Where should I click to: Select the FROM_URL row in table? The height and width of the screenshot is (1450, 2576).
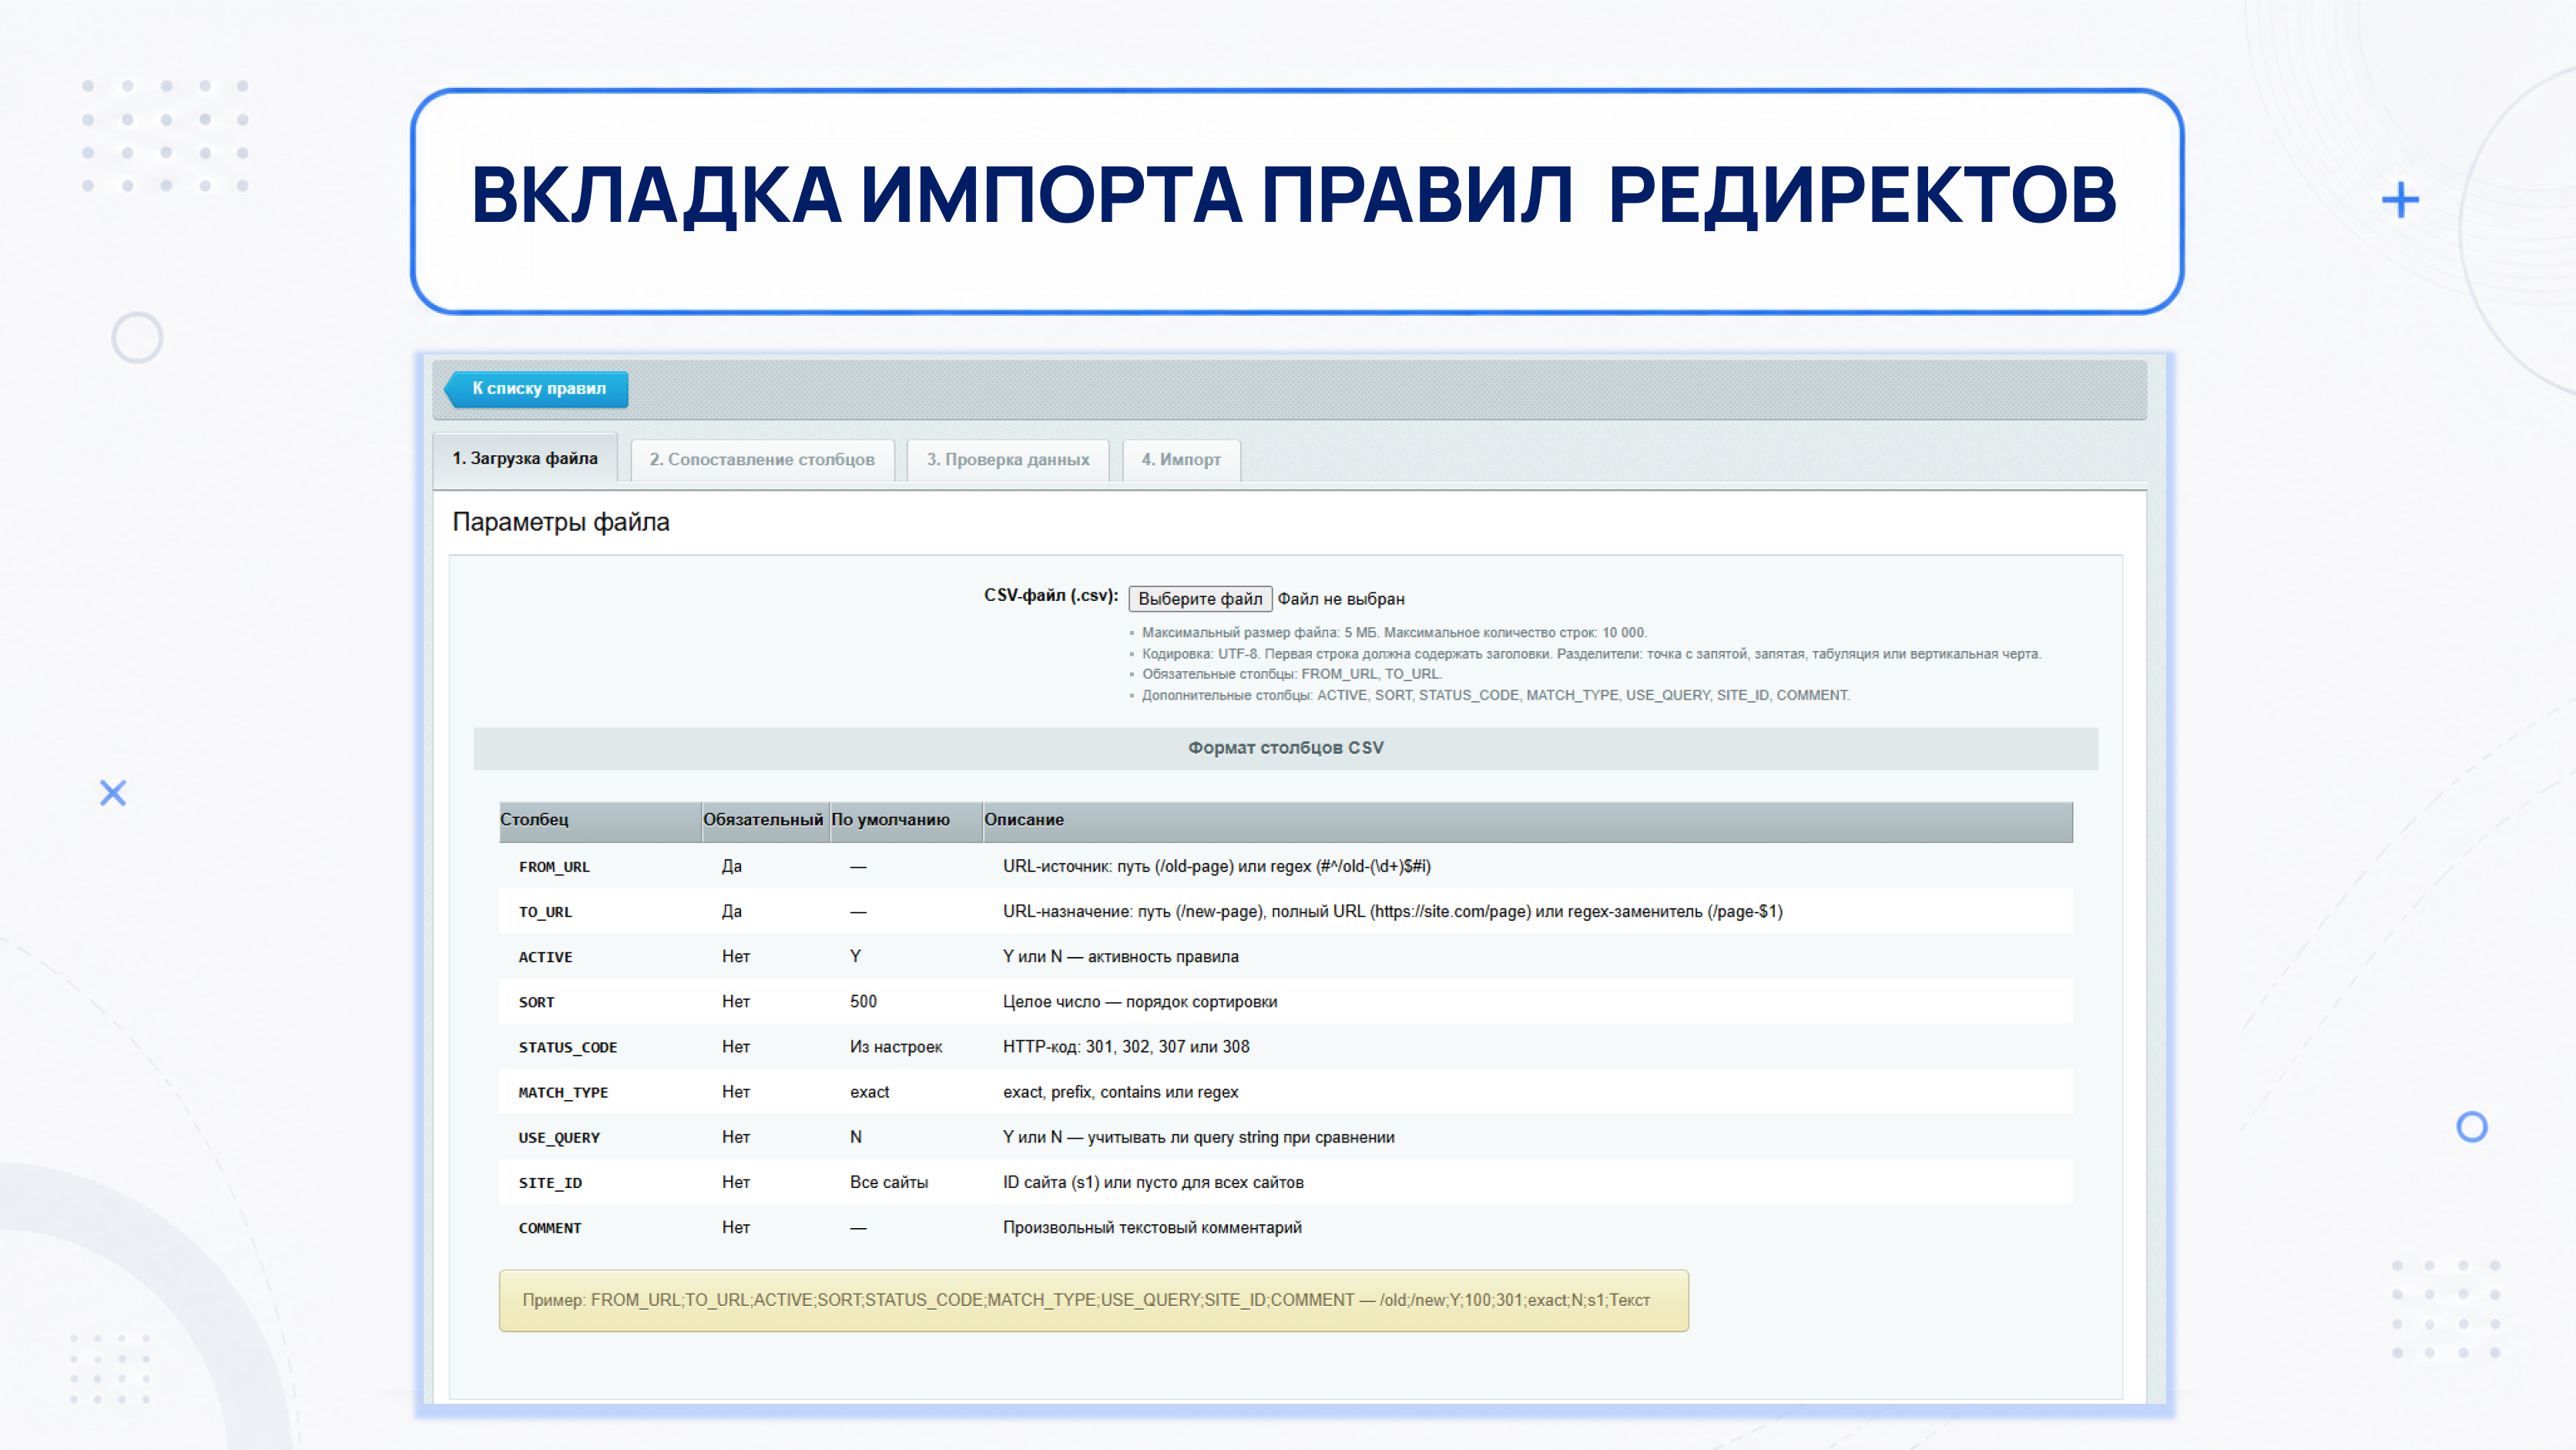click(1286, 866)
